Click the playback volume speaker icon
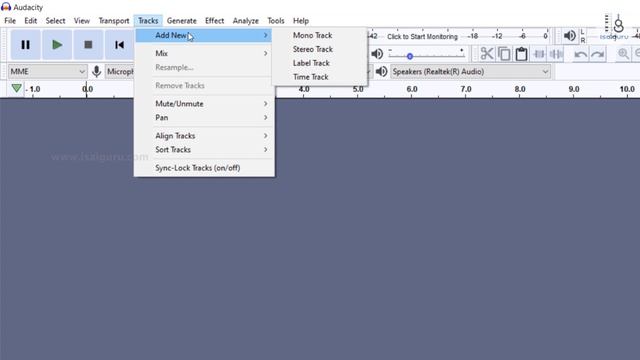The height and width of the screenshot is (360, 640). (x=377, y=54)
